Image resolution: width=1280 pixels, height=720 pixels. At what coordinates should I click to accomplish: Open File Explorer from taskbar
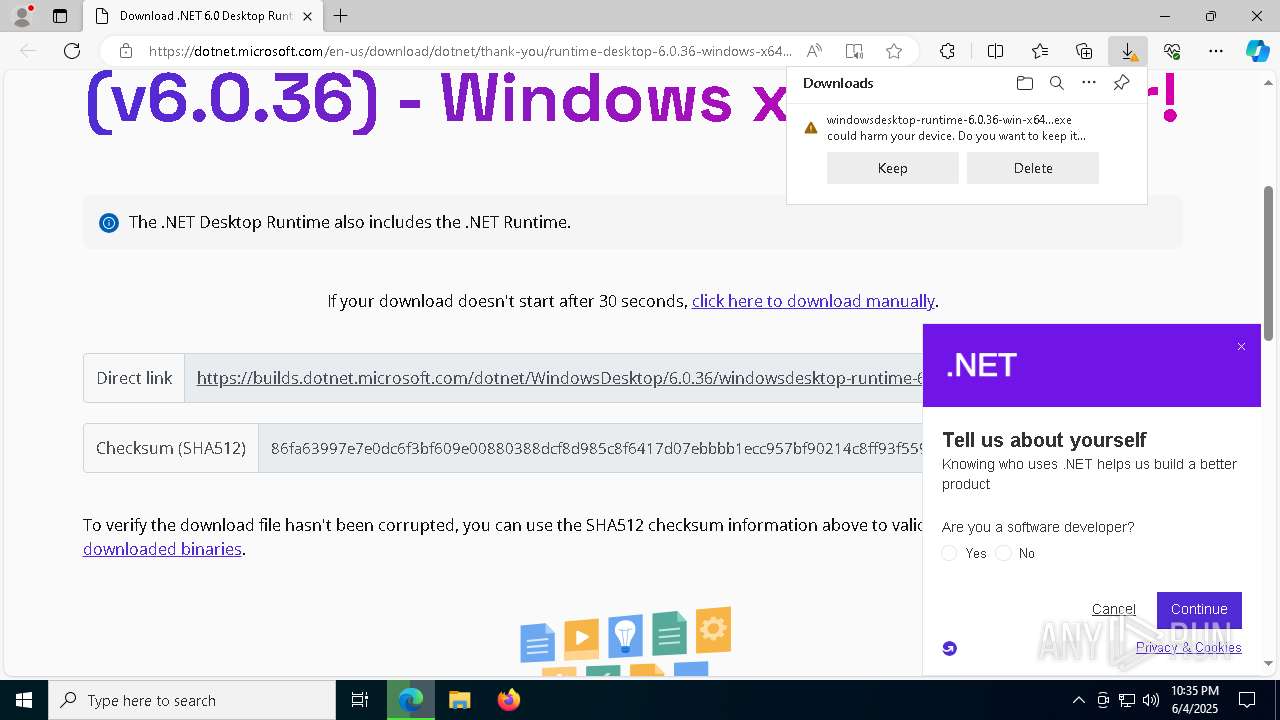tap(460, 700)
